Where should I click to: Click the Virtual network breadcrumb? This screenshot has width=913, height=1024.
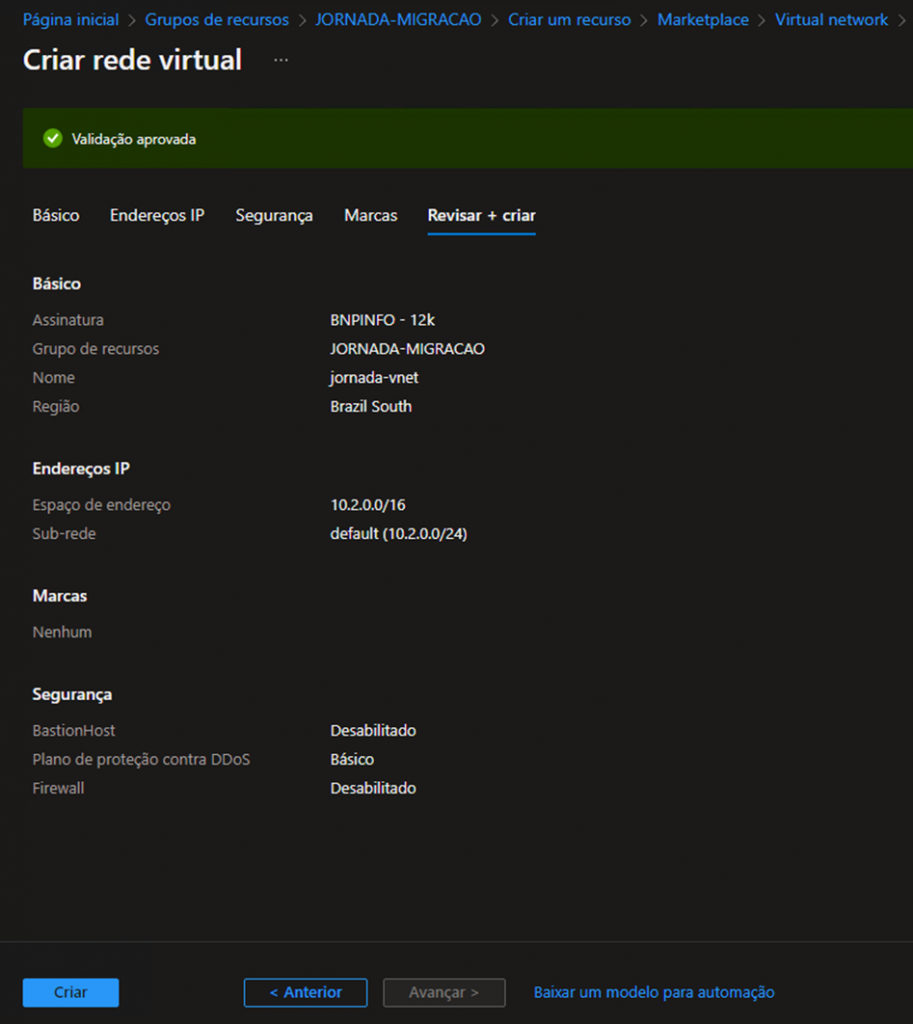[x=831, y=20]
